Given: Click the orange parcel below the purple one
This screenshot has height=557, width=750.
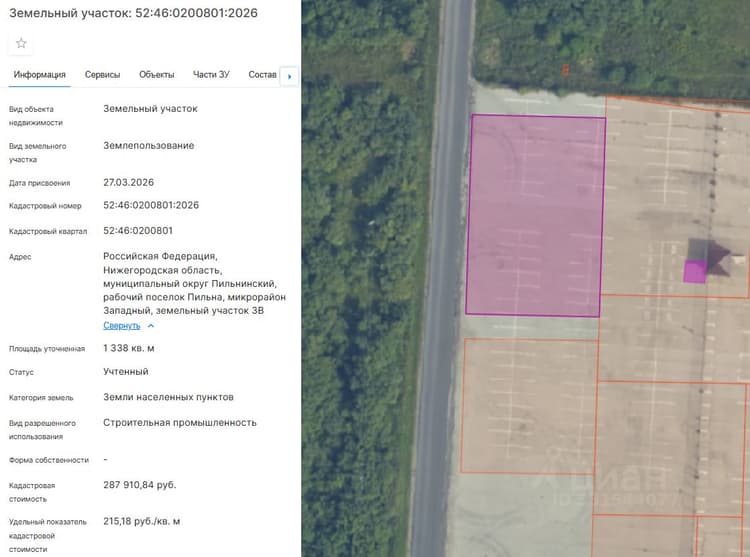Looking at the screenshot, I should (529, 406).
